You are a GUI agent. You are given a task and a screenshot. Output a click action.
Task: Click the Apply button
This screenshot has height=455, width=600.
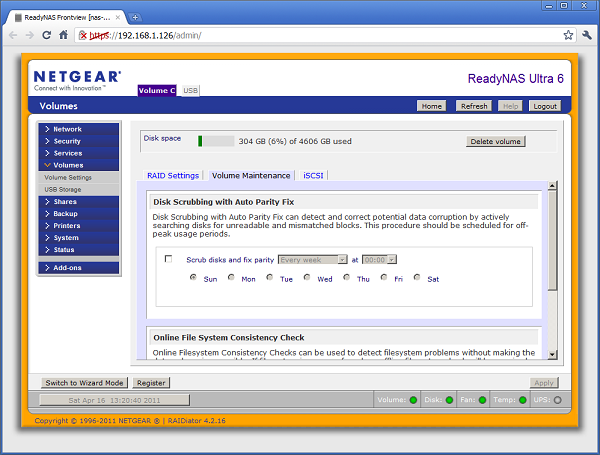tap(544, 383)
